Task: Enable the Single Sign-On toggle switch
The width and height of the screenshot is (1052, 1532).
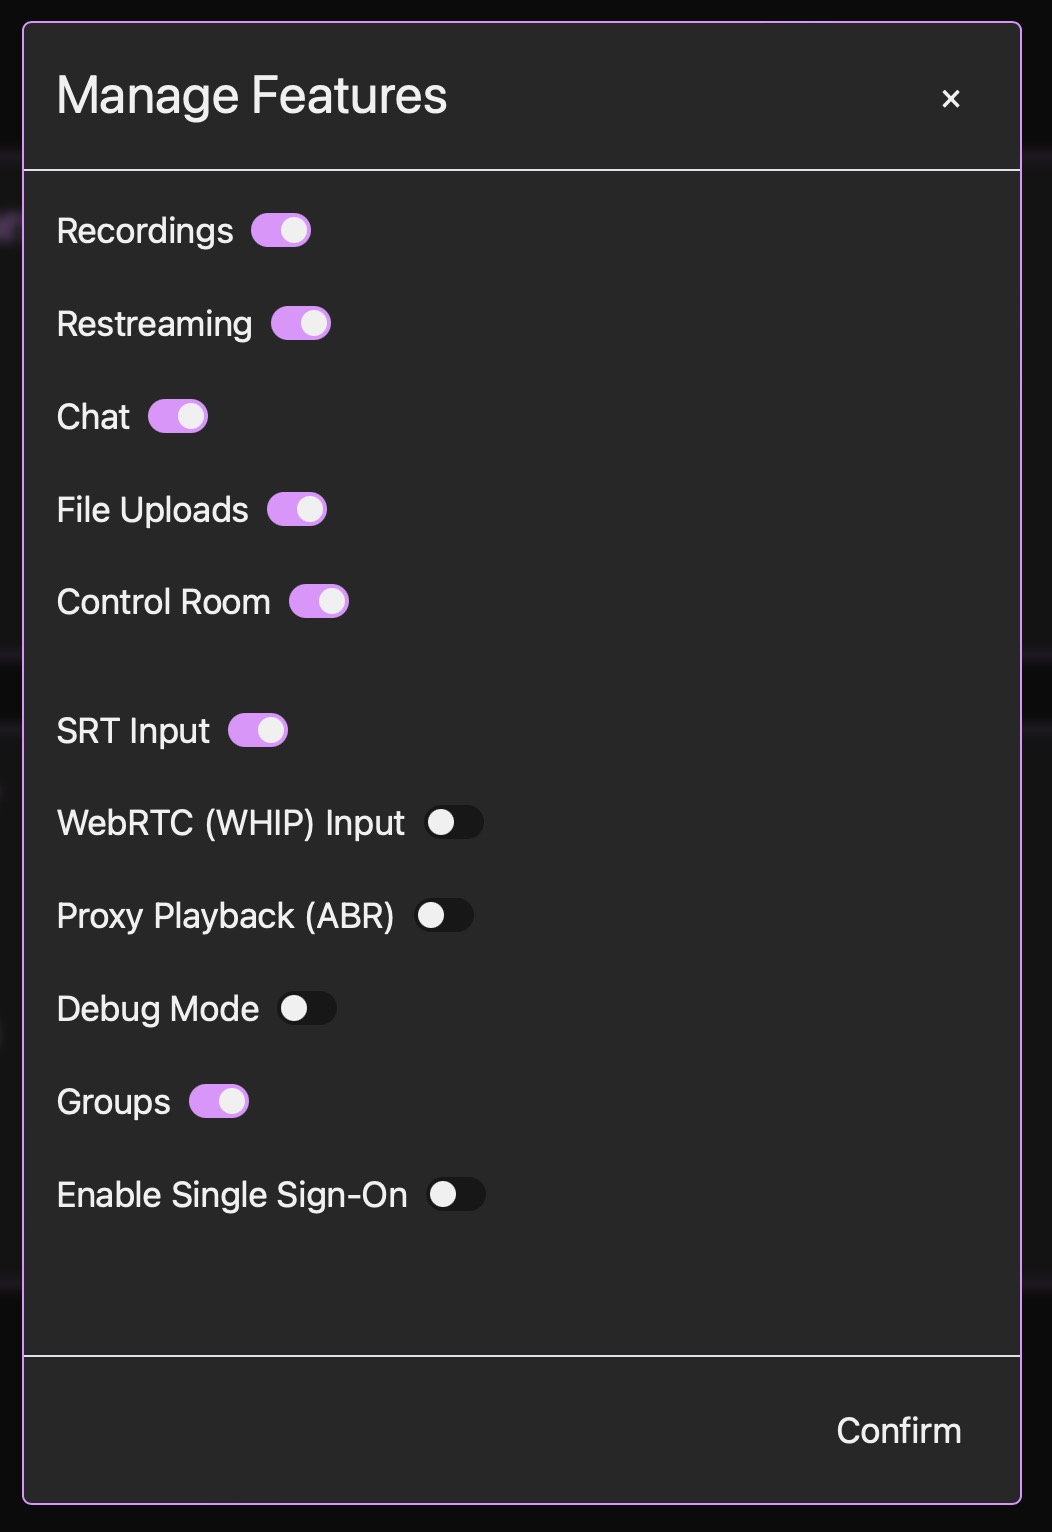Action: [456, 1195]
